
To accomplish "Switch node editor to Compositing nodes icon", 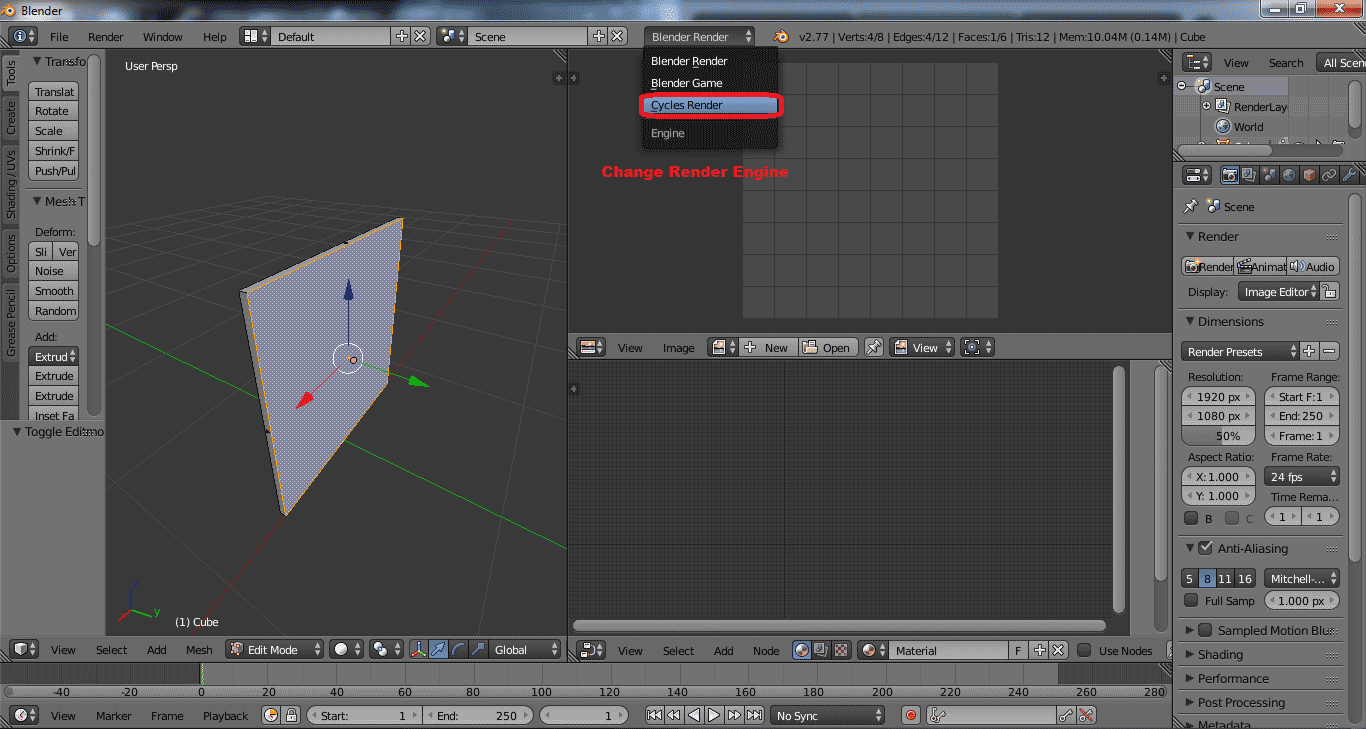I will tap(820, 650).
